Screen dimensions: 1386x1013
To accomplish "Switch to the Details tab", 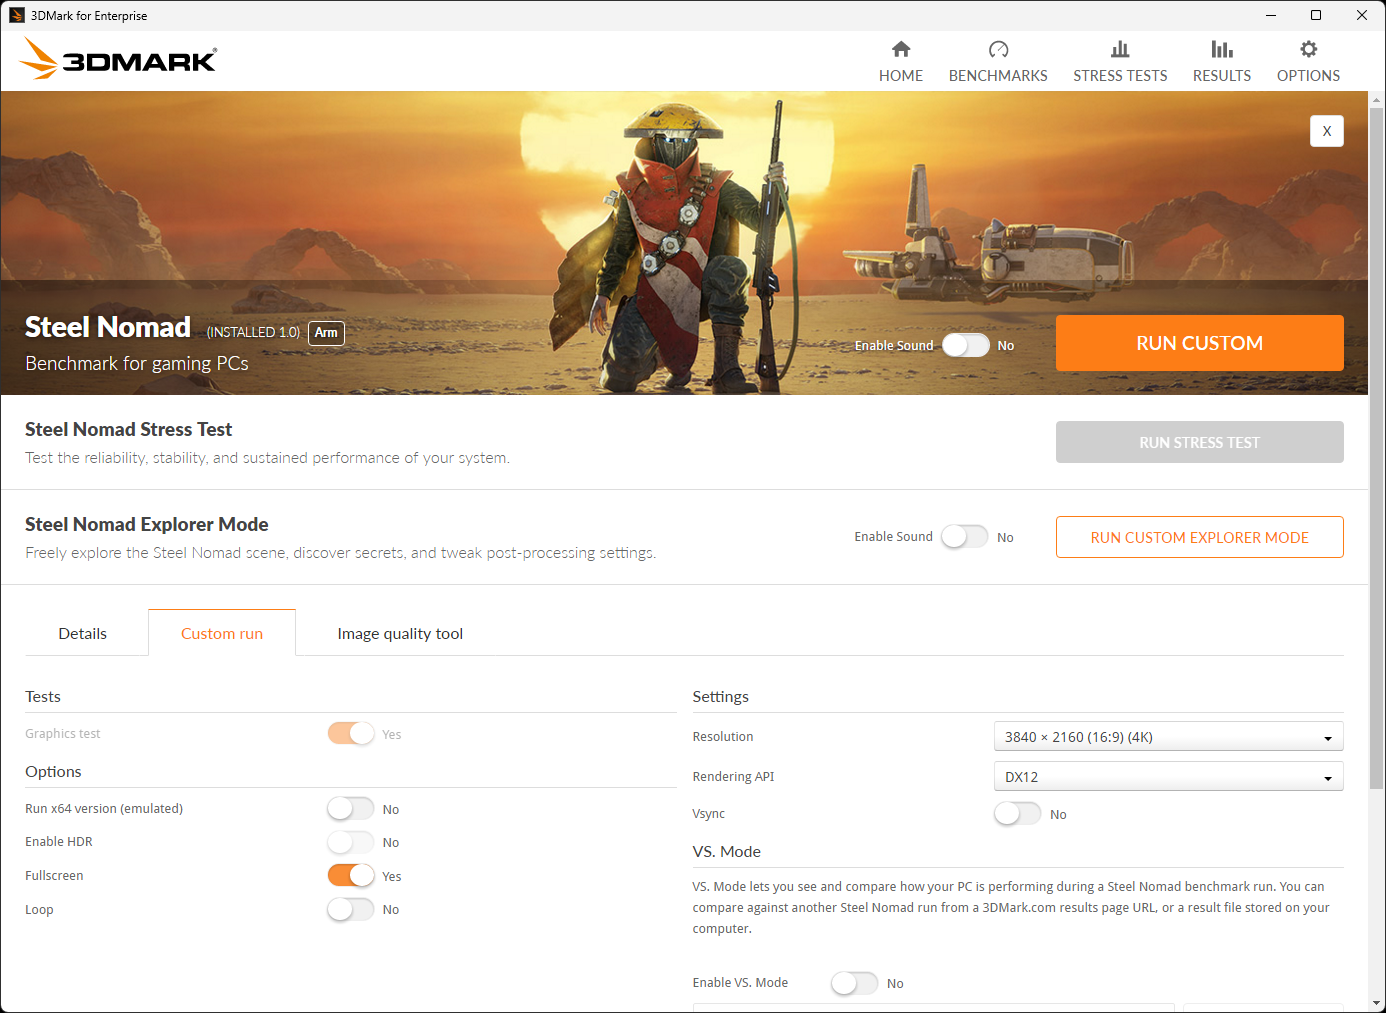I will [83, 633].
